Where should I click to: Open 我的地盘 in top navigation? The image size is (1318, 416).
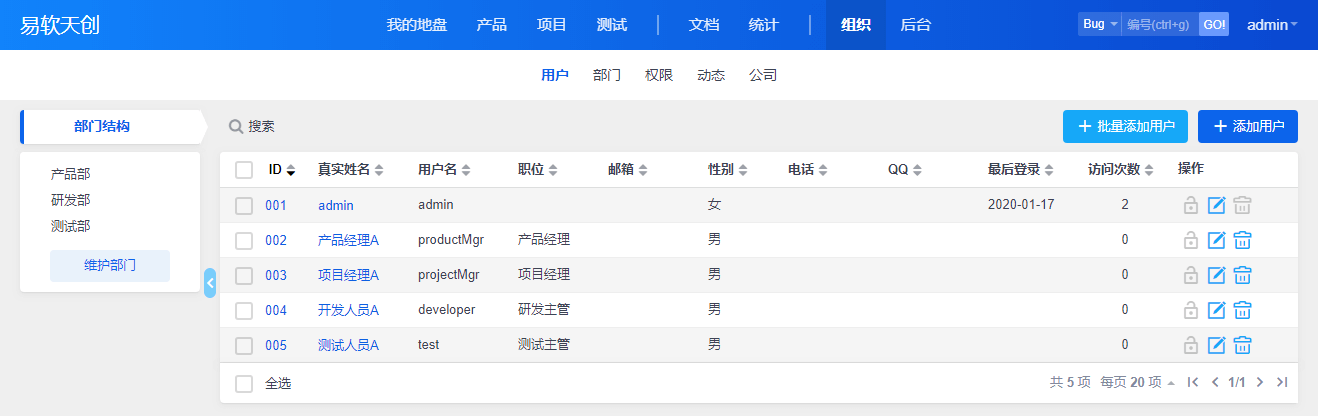(417, 25)
